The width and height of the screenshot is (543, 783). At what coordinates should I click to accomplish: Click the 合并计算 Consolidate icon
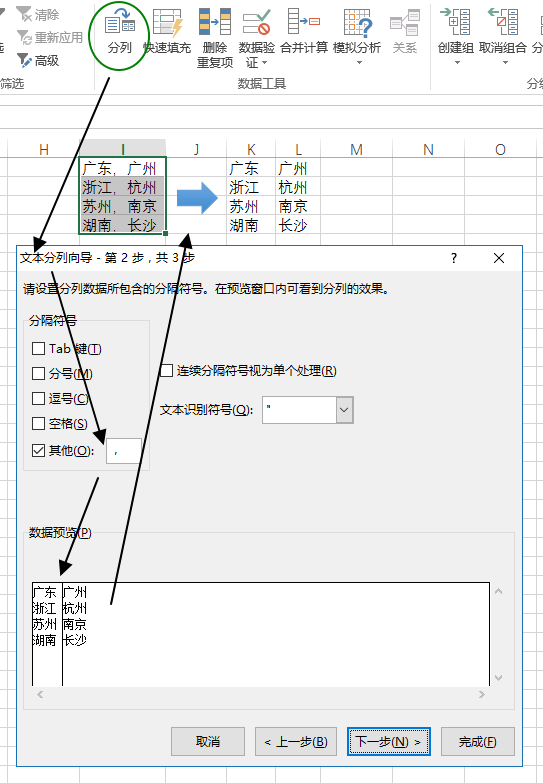304,21
